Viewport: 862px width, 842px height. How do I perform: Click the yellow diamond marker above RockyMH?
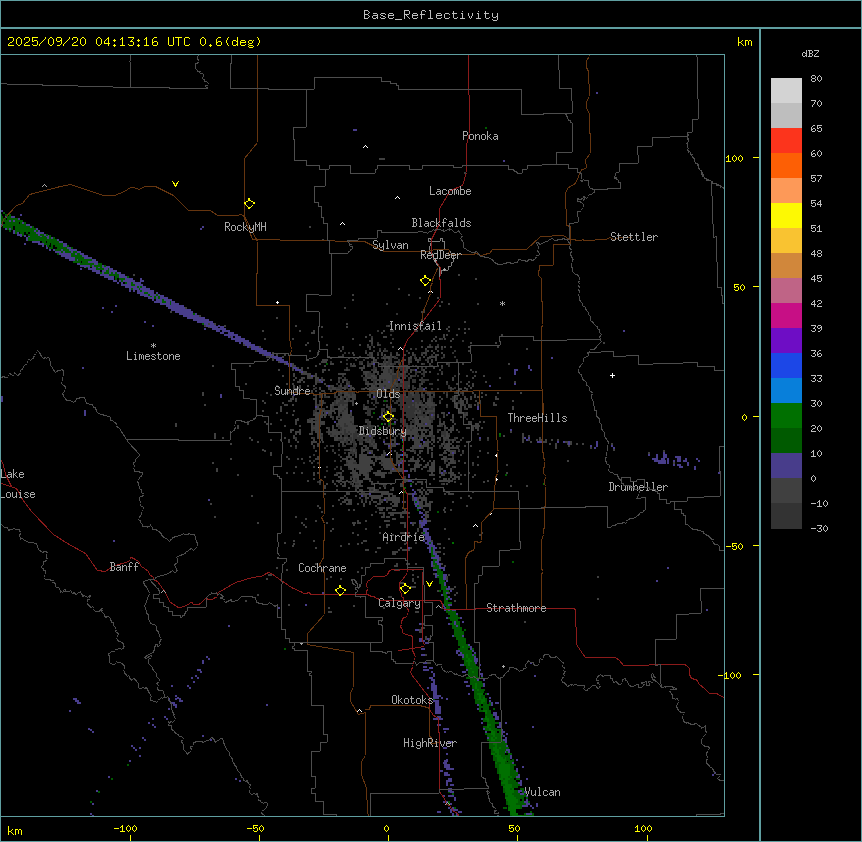249,203
